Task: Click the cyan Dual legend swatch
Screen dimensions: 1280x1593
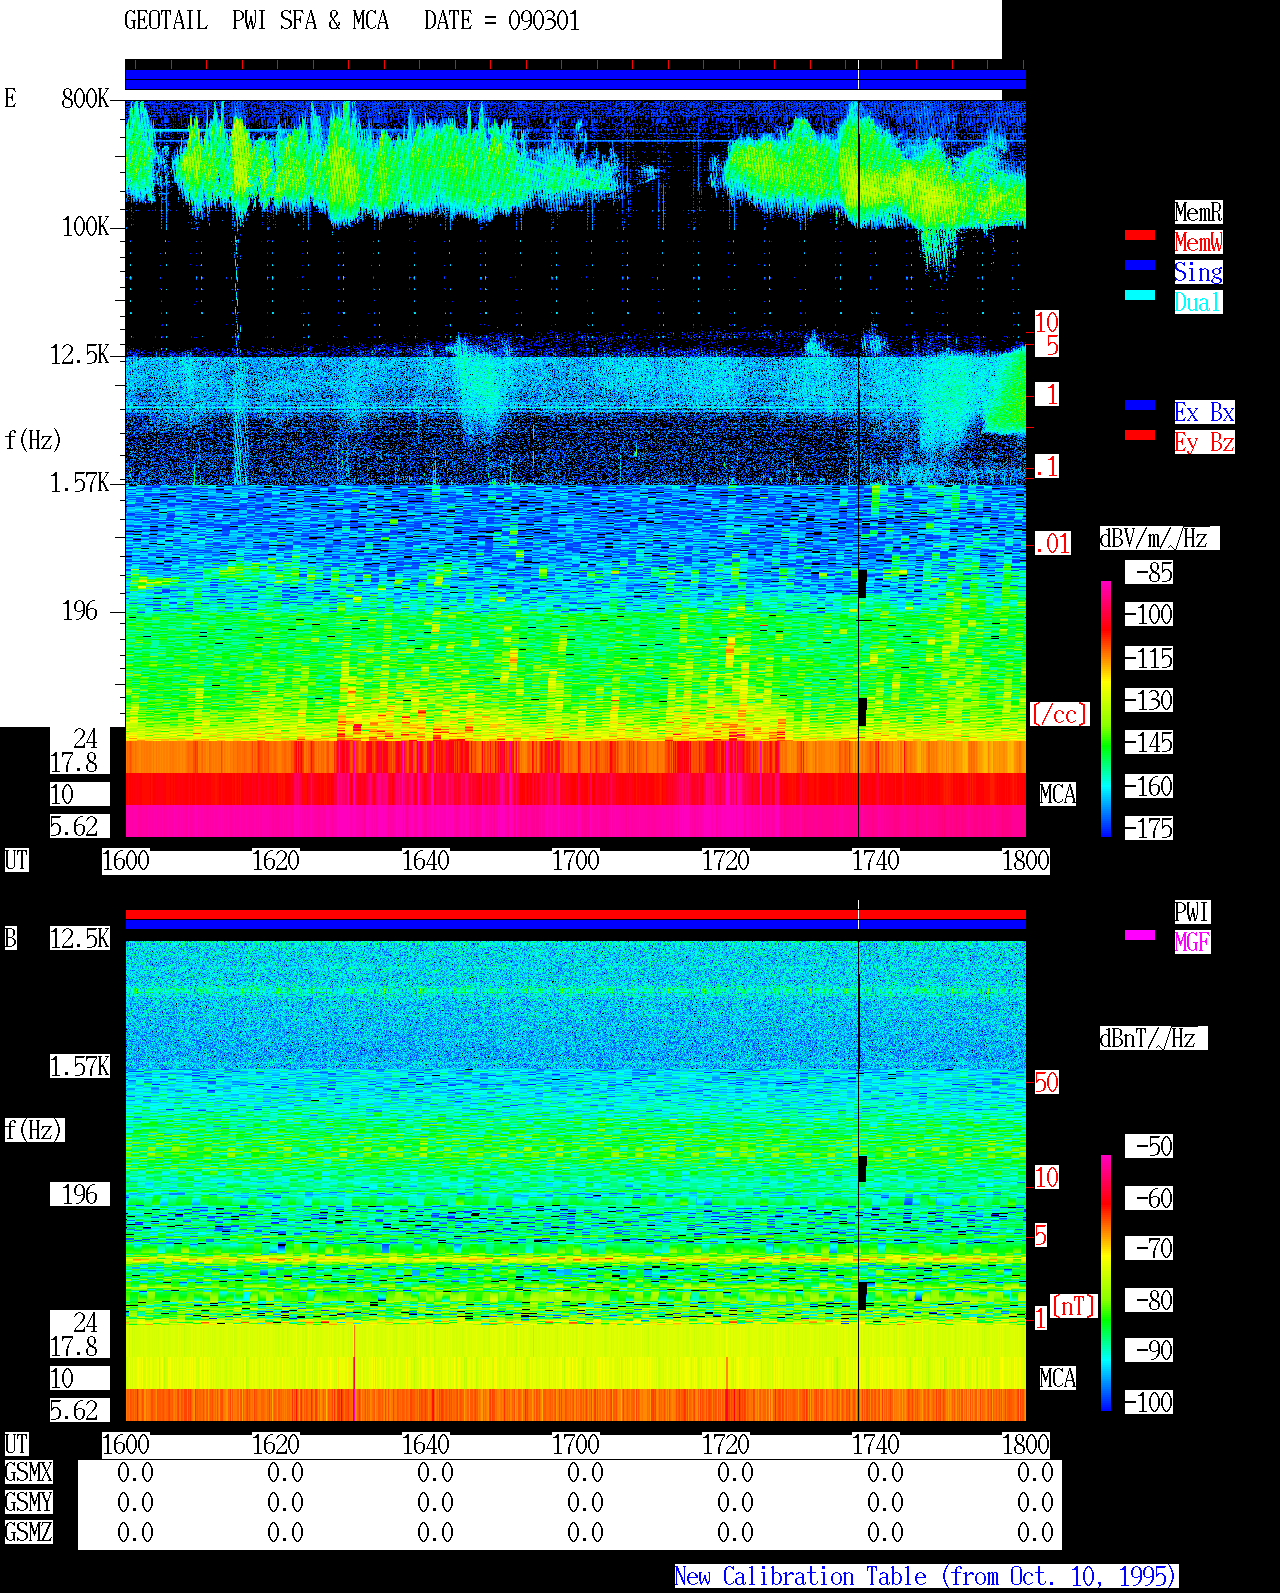Action: [1140, 295]
